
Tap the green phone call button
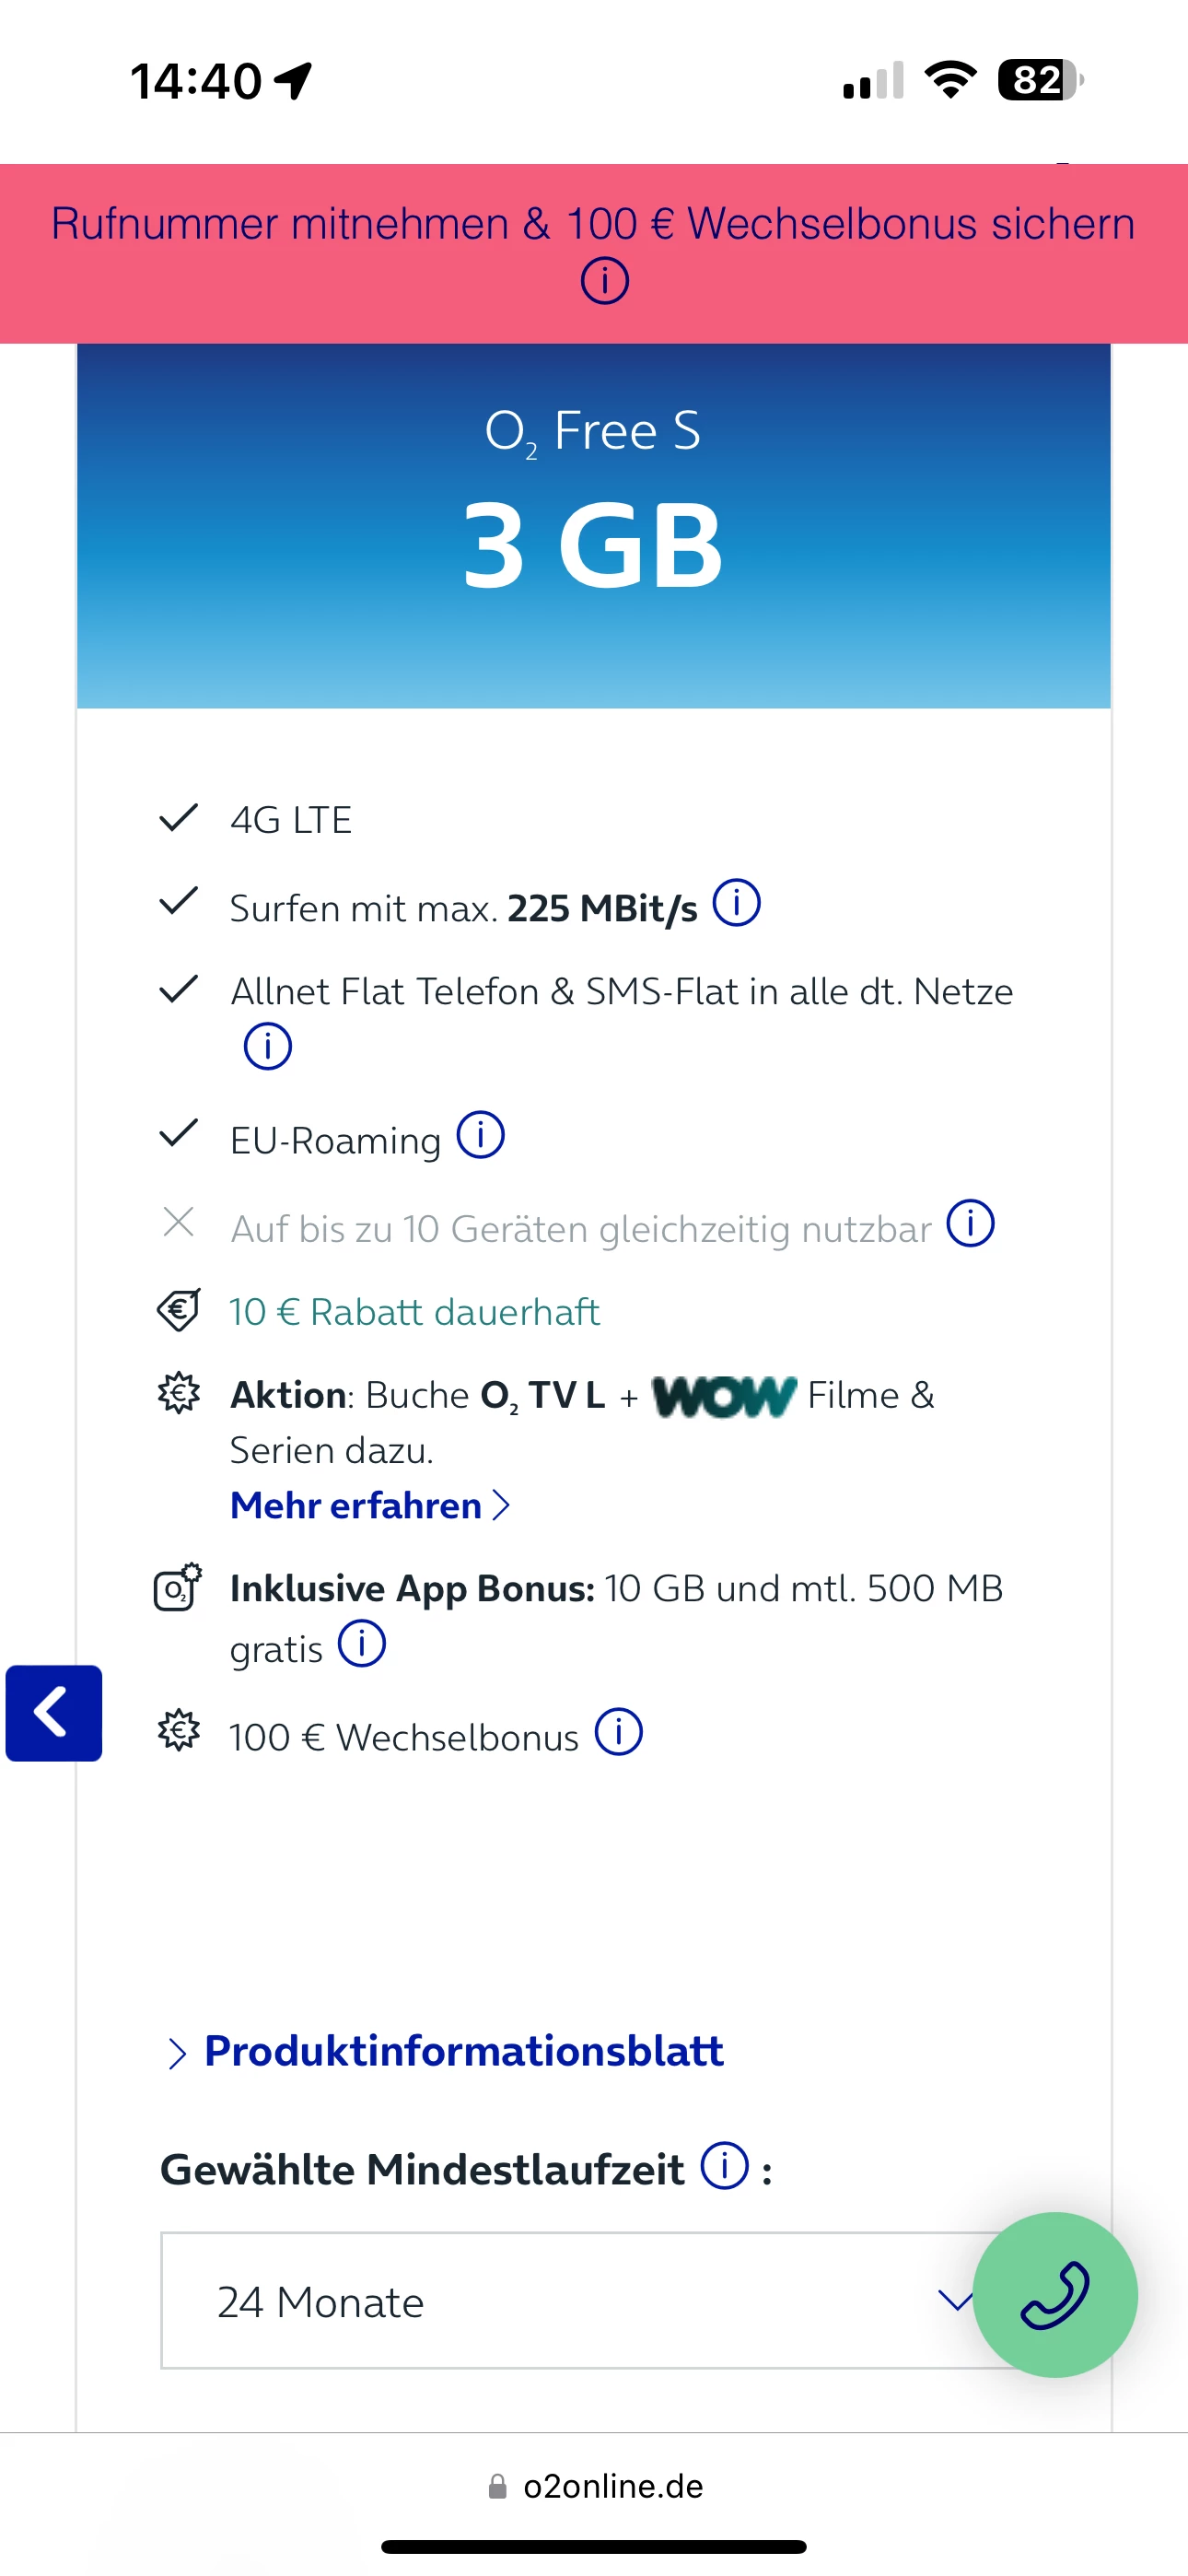(x=1054, y=2294)
